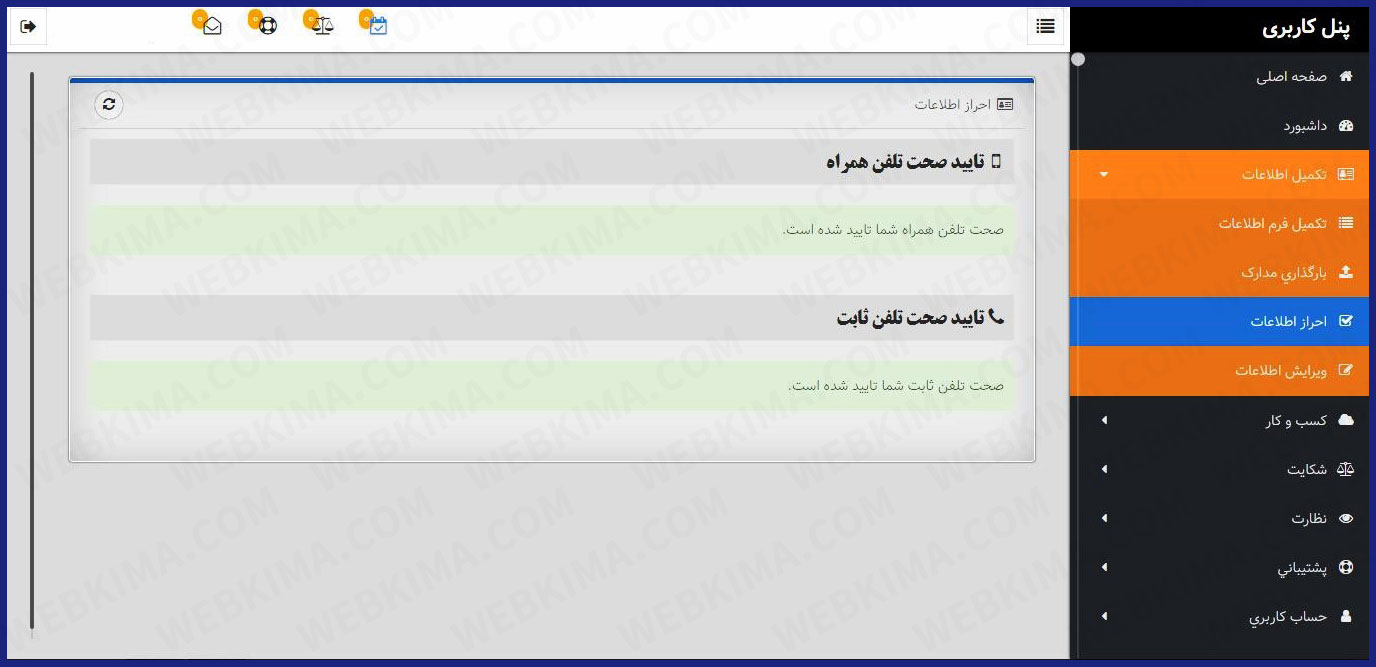
Task: Click the logout arrow icon
Action: click(x=28, y=27)
